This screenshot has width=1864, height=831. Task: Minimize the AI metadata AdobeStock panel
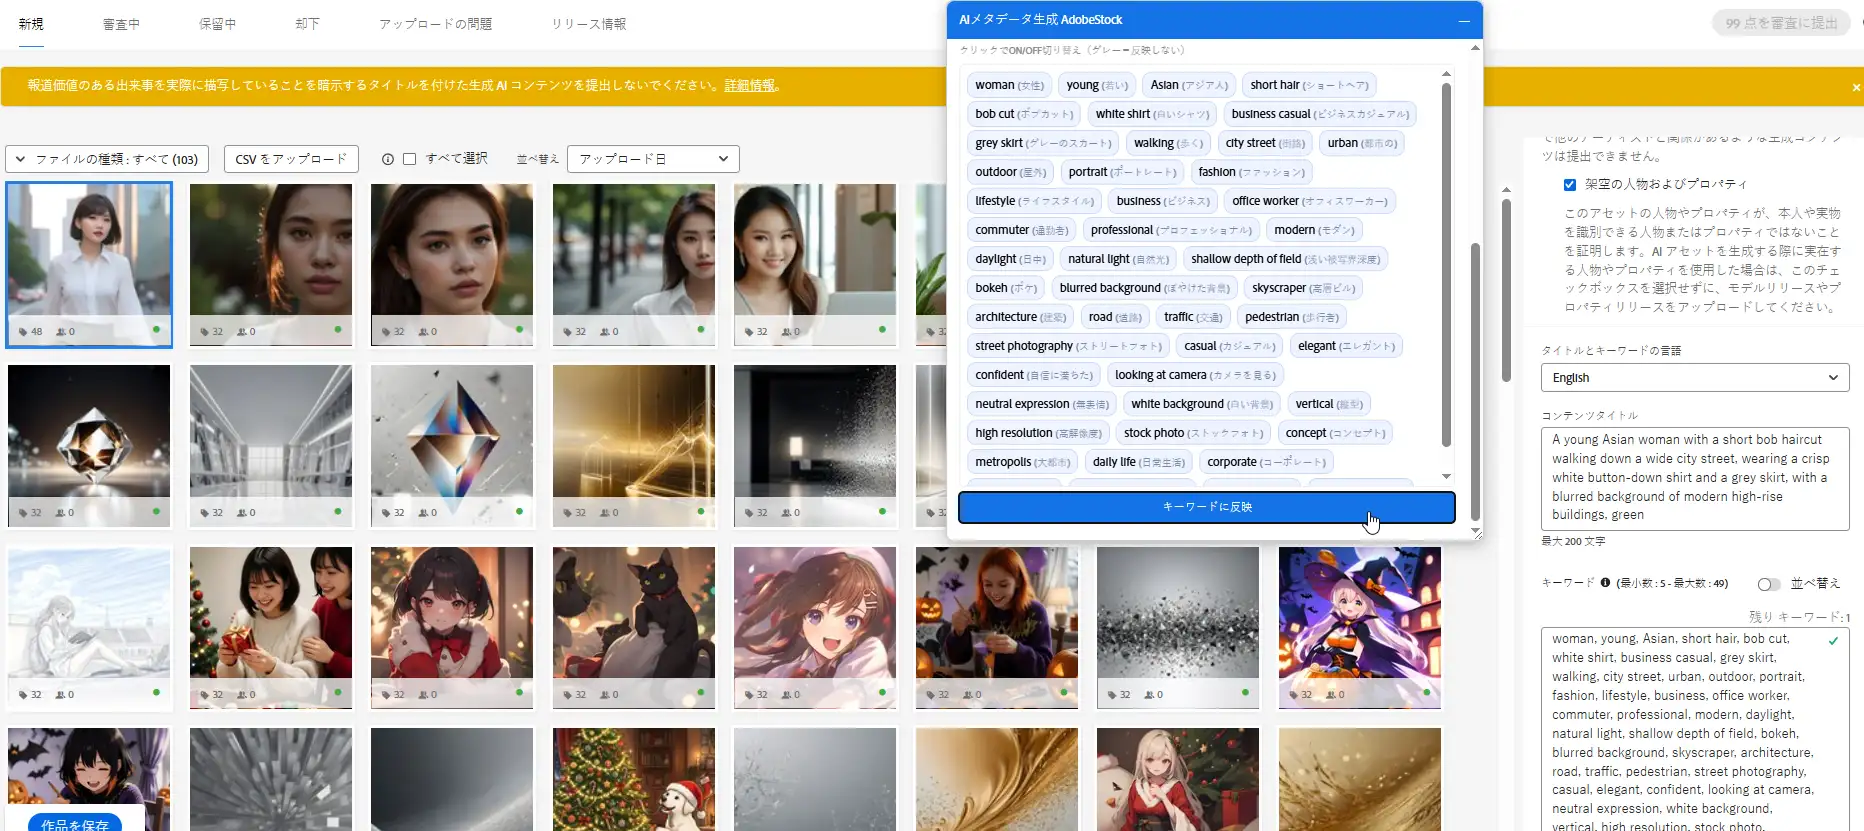[x=1464, y=20]
